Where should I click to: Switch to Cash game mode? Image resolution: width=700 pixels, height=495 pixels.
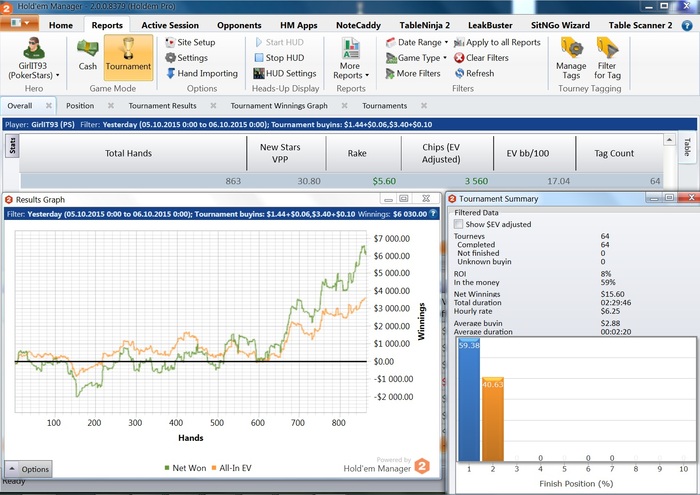[x=88, y=54]
